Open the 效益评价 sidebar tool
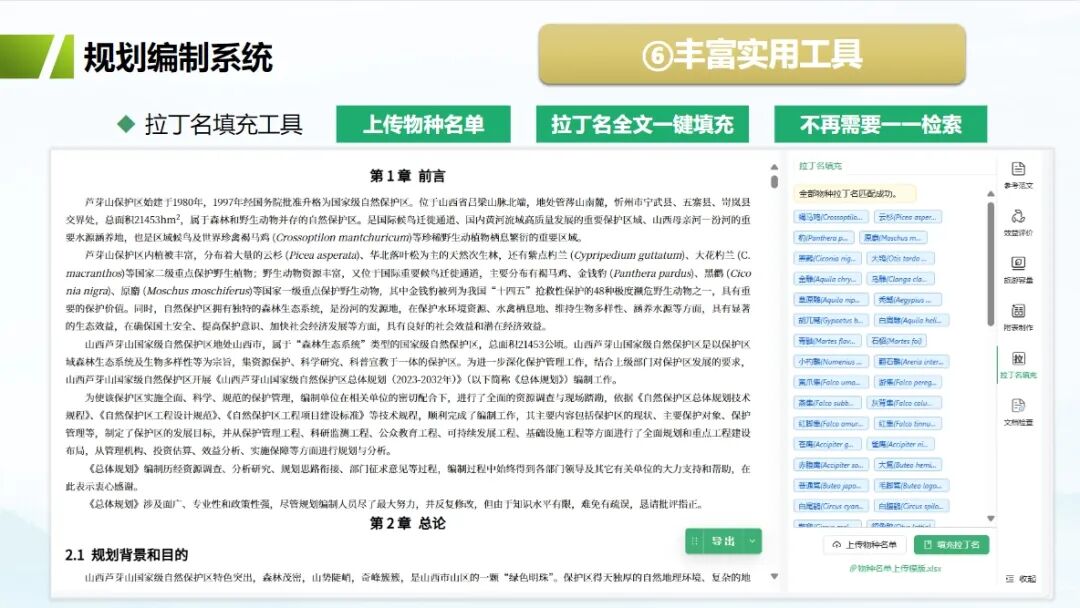1080x608 pixels. [1018, 223]
